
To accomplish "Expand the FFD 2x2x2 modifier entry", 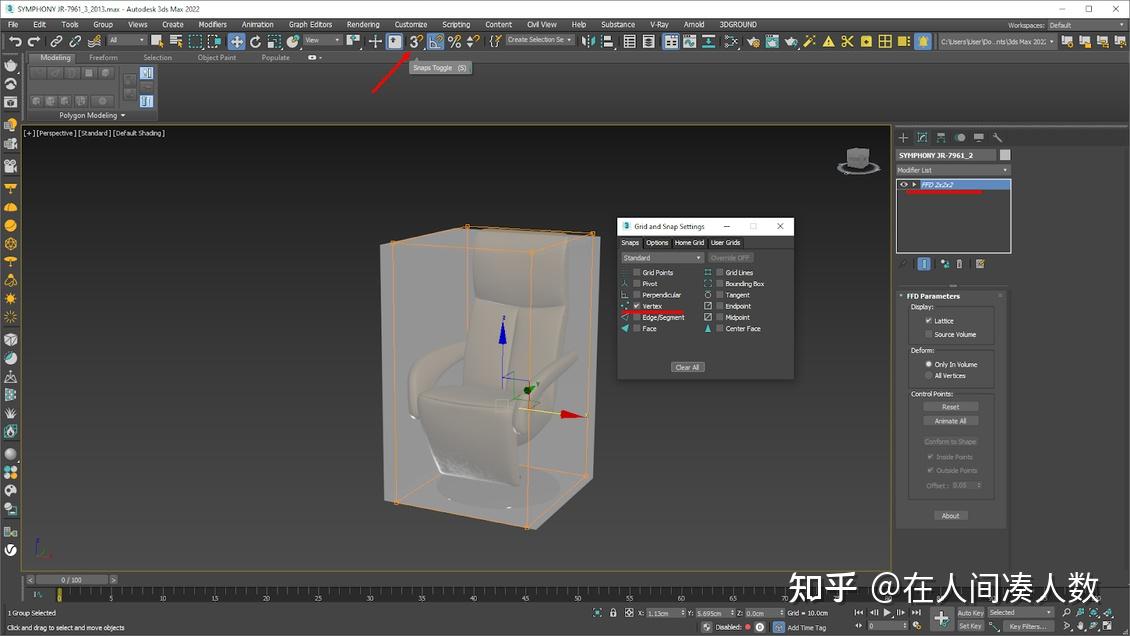I will point(914,184).
